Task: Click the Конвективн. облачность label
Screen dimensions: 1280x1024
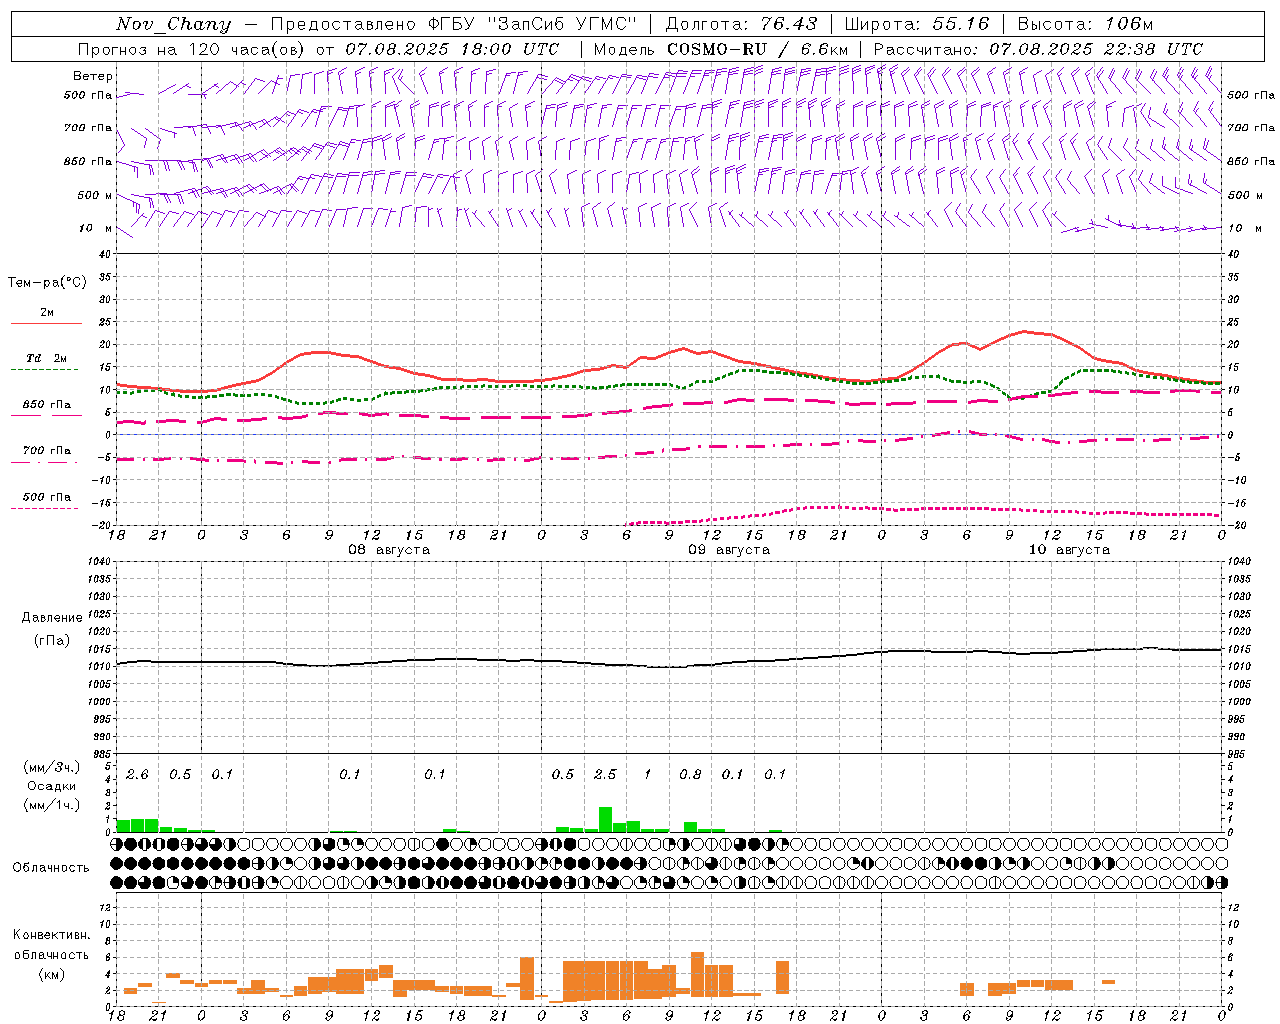Action: point(51,945)
